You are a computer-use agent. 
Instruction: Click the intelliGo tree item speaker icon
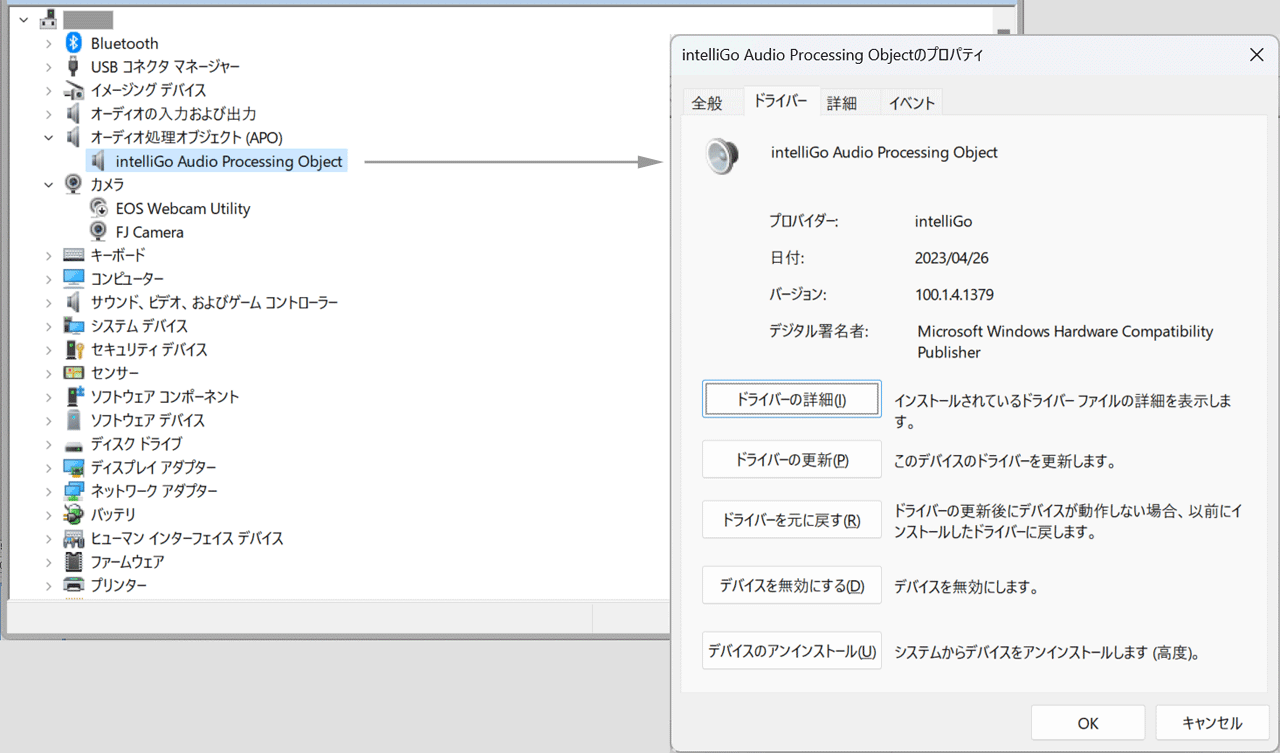98,161
